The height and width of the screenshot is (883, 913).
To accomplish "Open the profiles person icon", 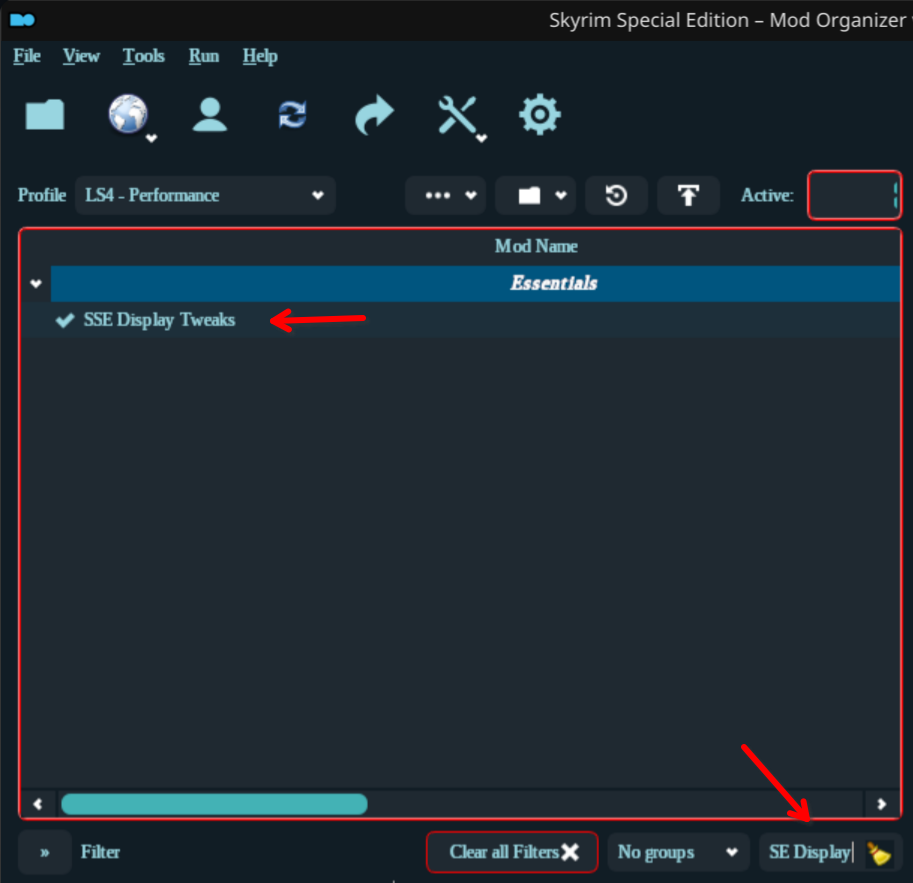I will tap(210, 114).
